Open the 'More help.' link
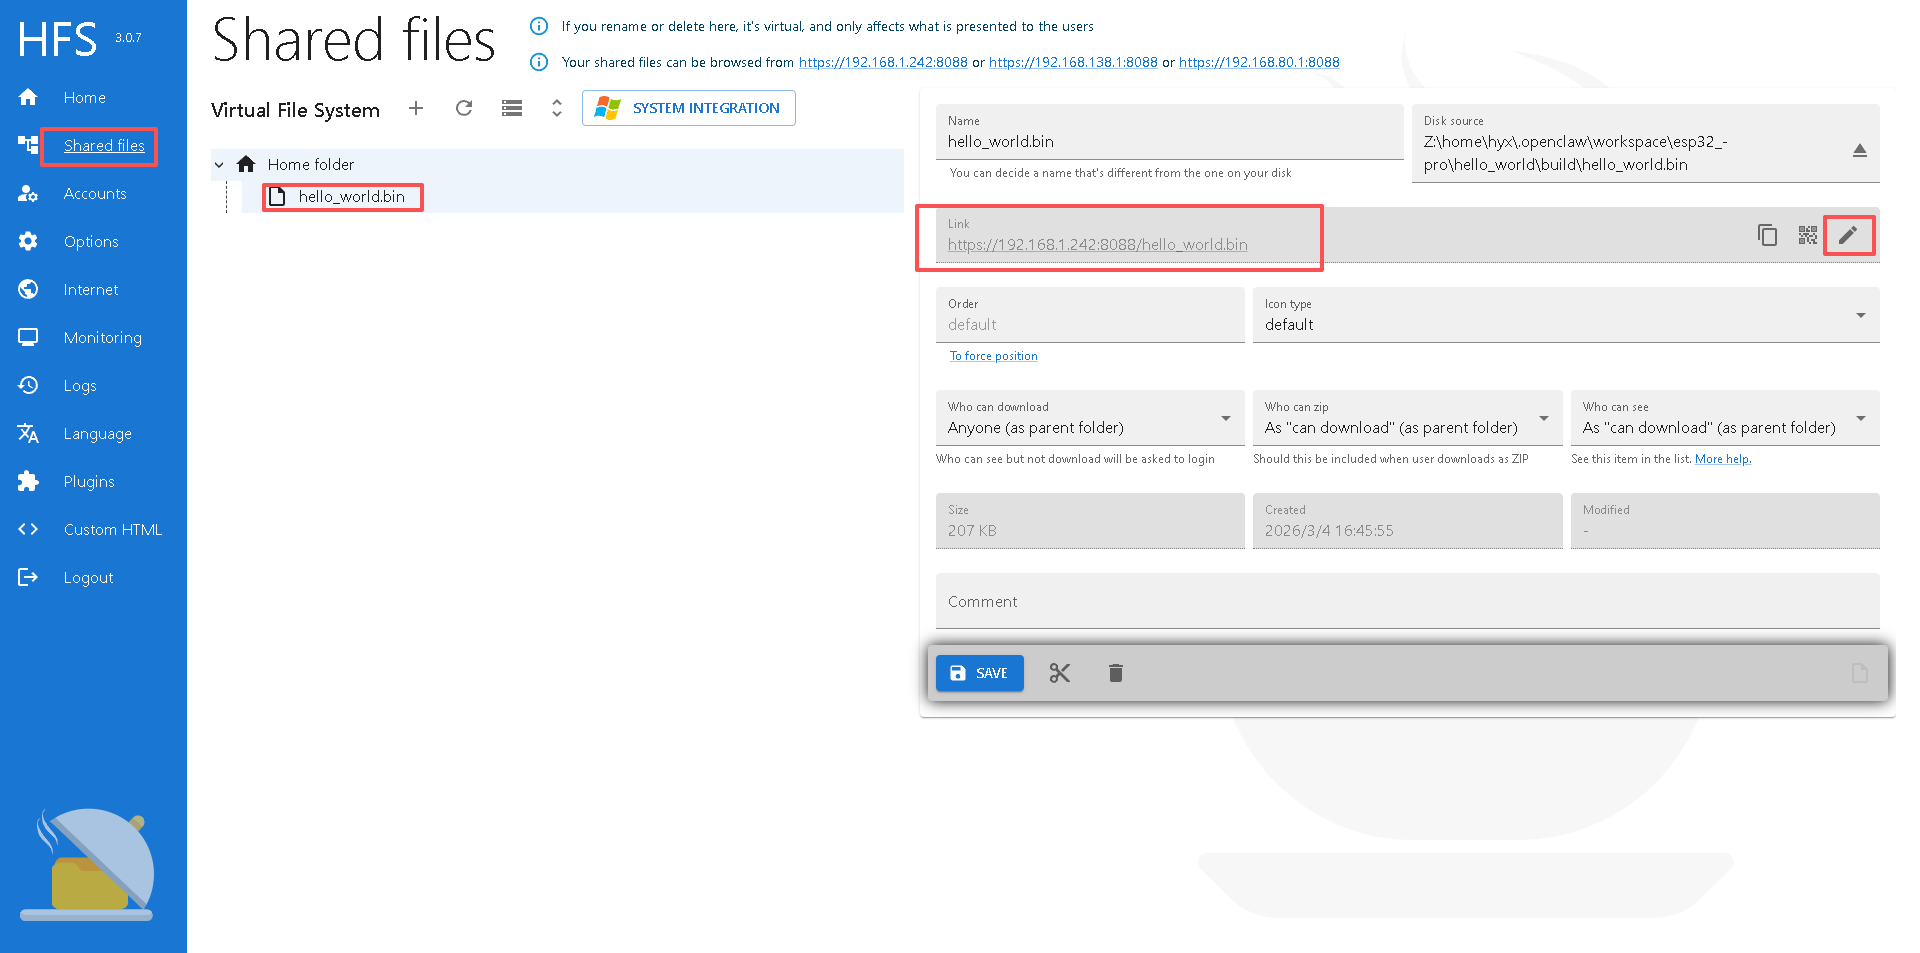 (1723, 459)
